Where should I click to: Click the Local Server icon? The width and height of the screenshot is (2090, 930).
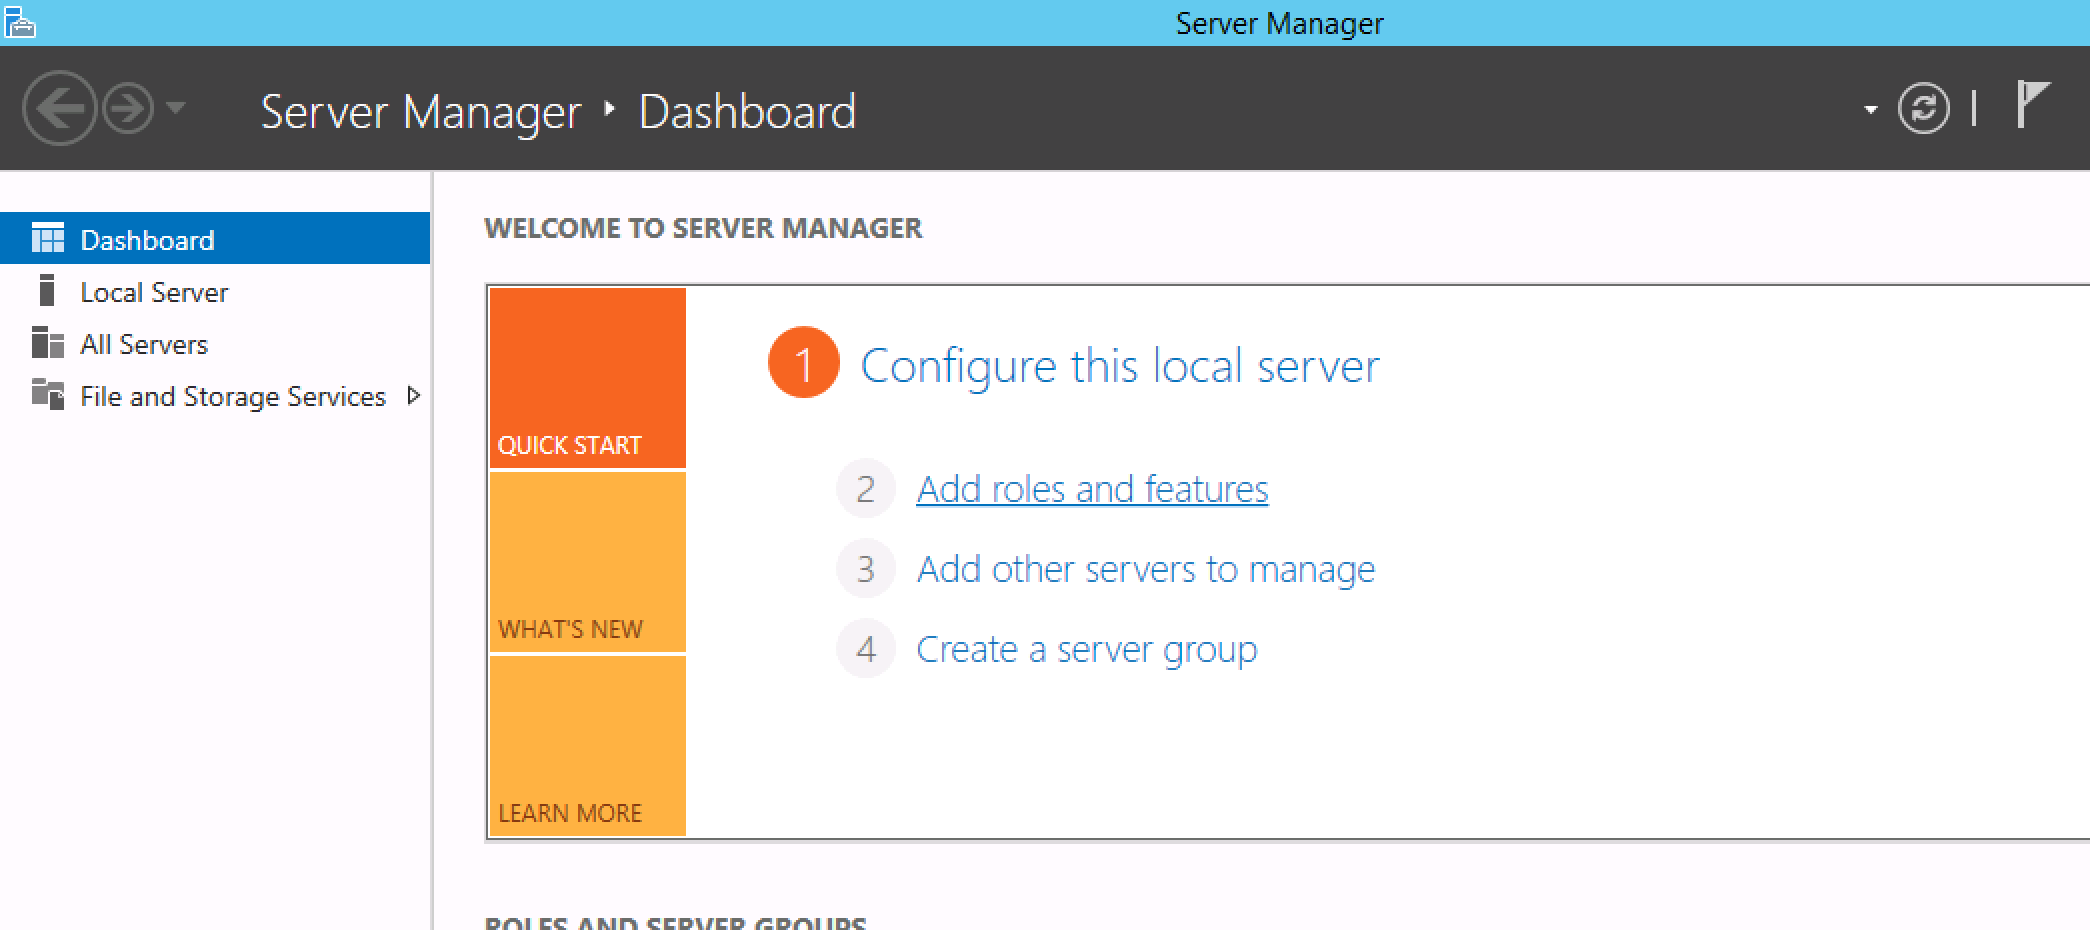[x=46, y=291]
